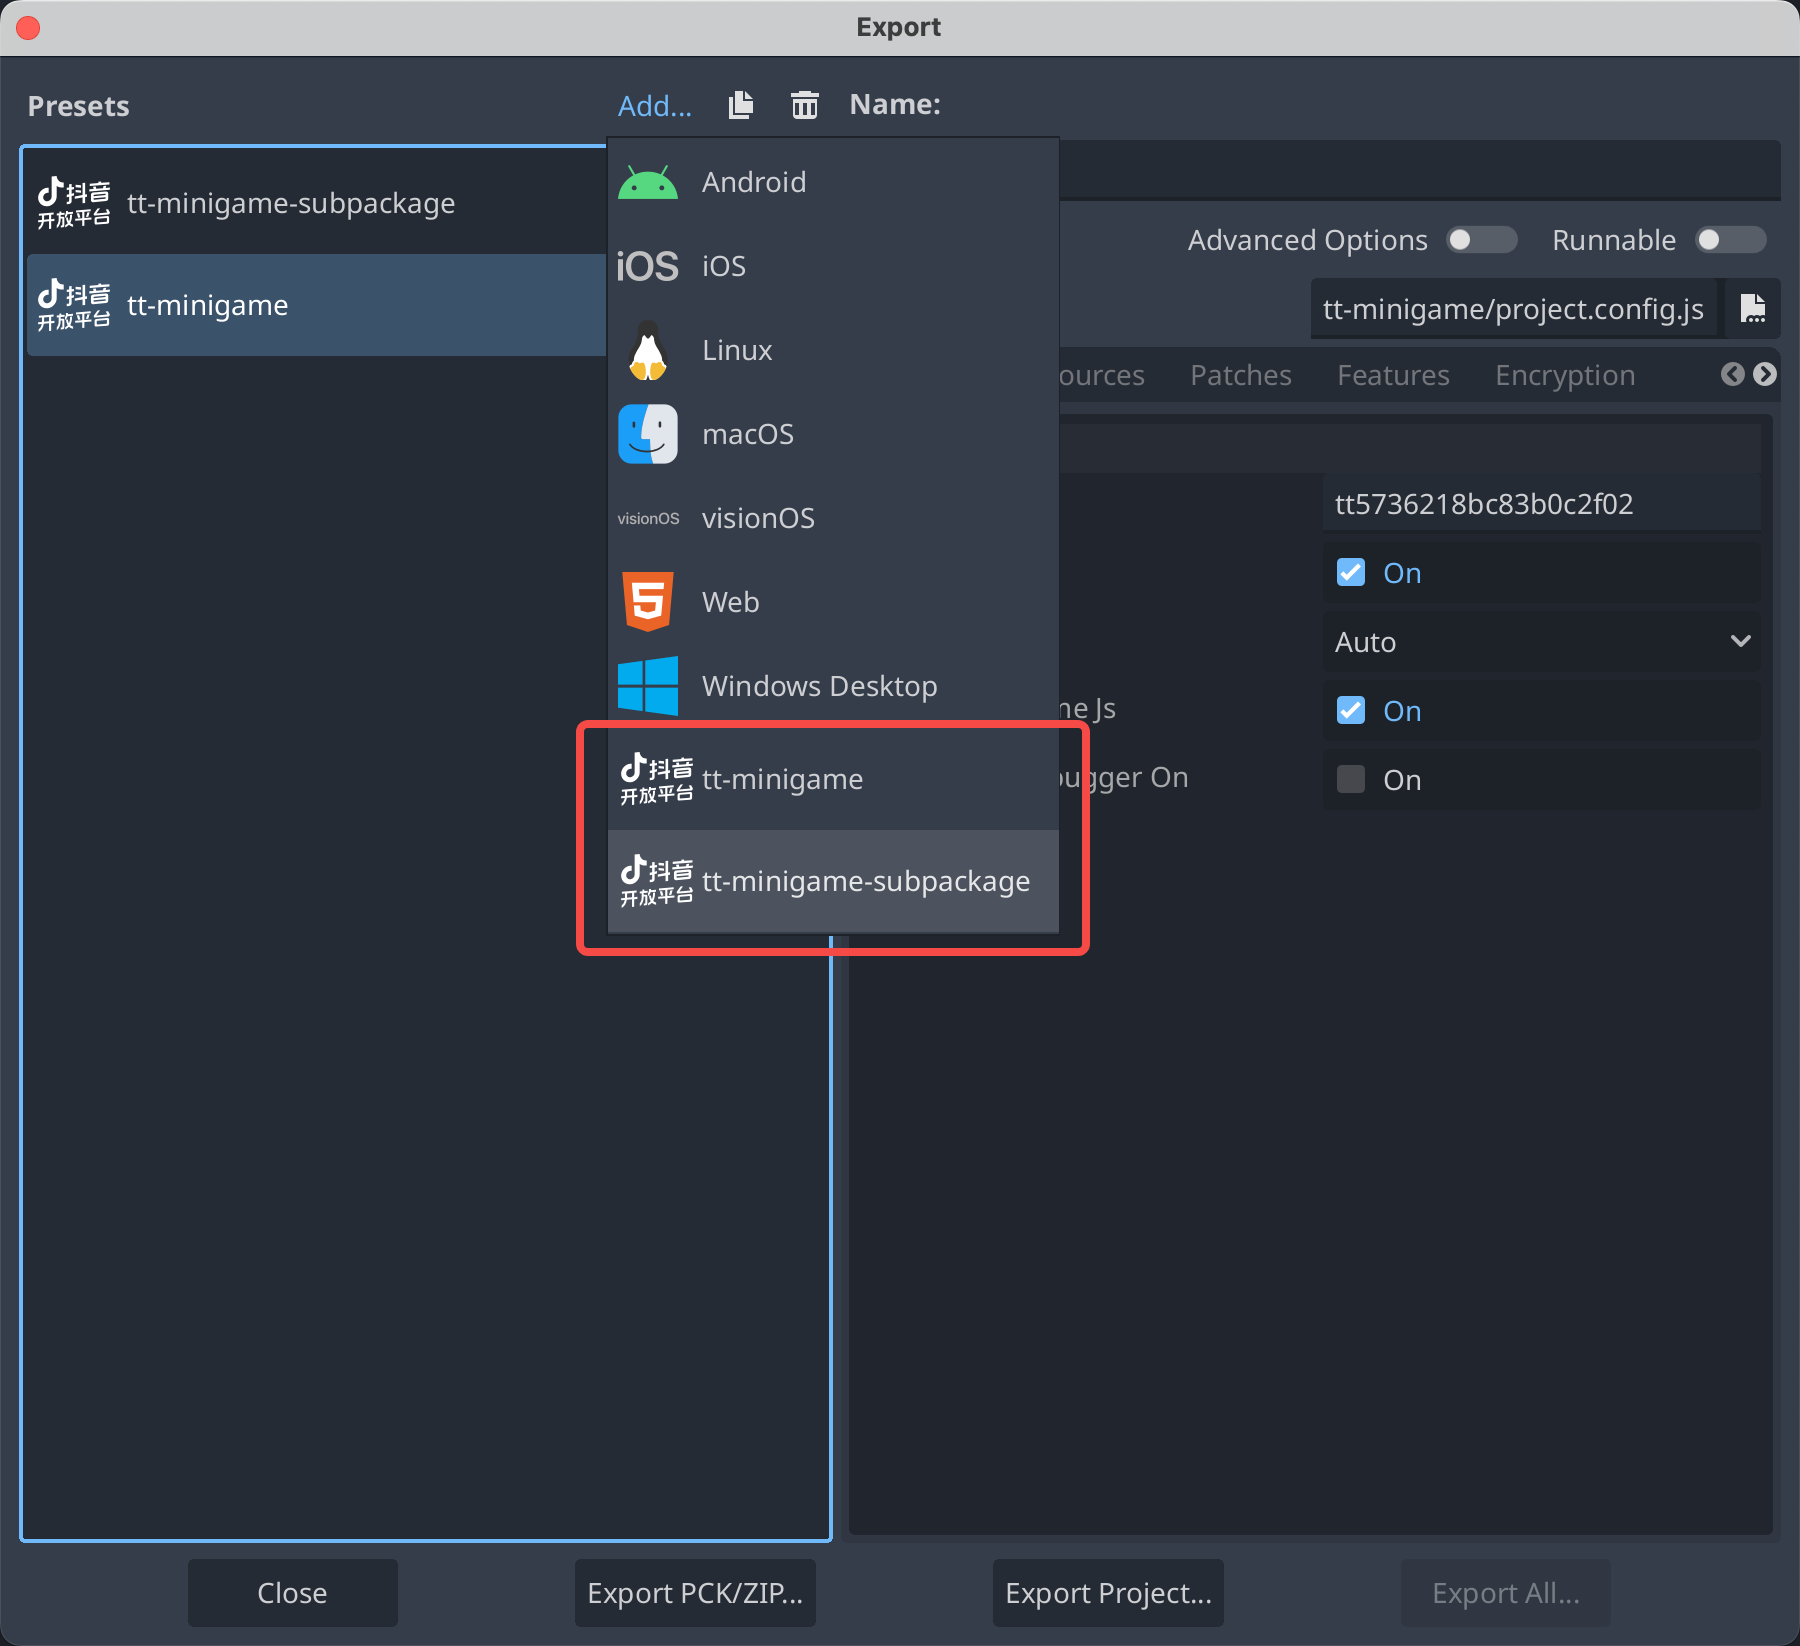Toggle the Advanced Options switch

[x=1481, y=240]
